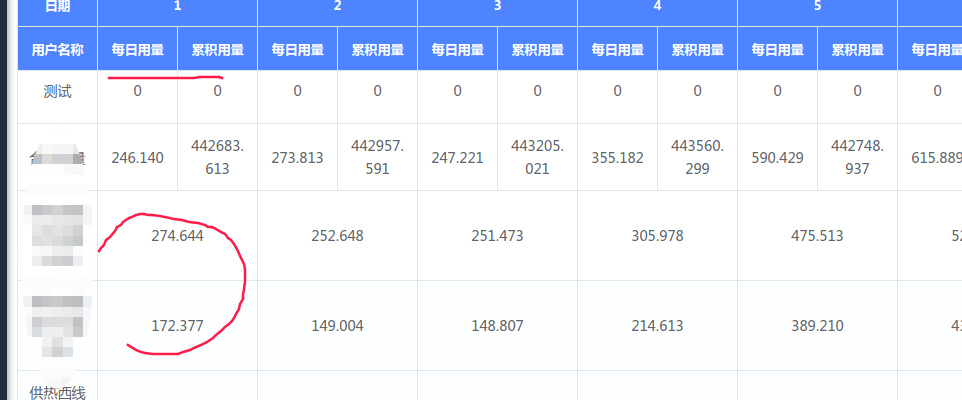Image resolution: width=962 pixels, height=400 pixels.
Task: Select the date 3 column header
Action: 497,6
